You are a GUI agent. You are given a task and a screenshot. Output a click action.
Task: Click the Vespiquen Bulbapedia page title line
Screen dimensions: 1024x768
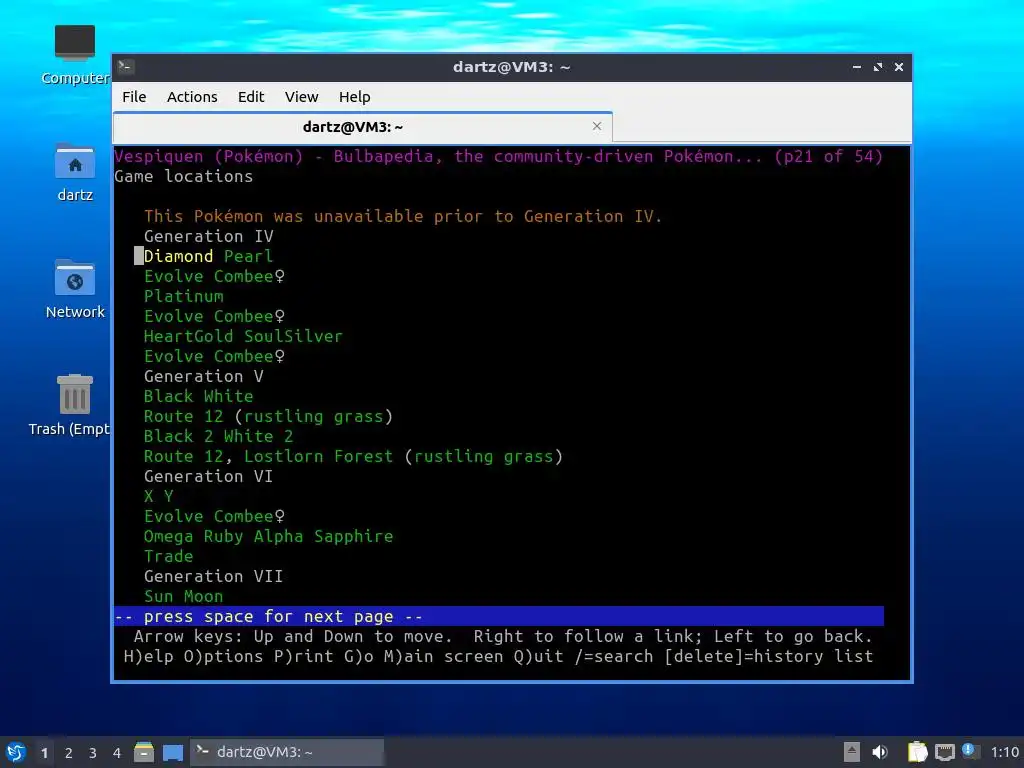pyautogui.click(x=498, y=156)
